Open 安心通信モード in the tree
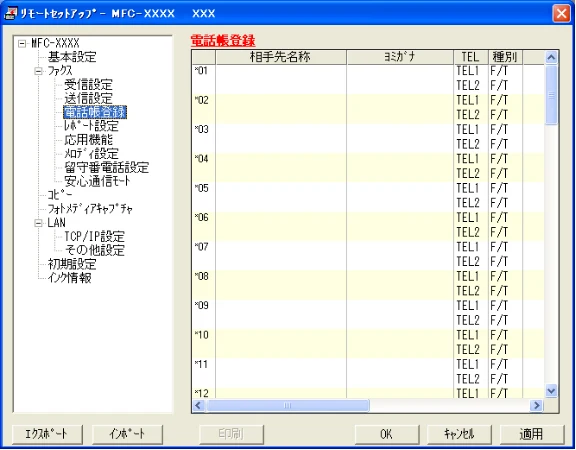576x450 pixels. tap(97, 181)
